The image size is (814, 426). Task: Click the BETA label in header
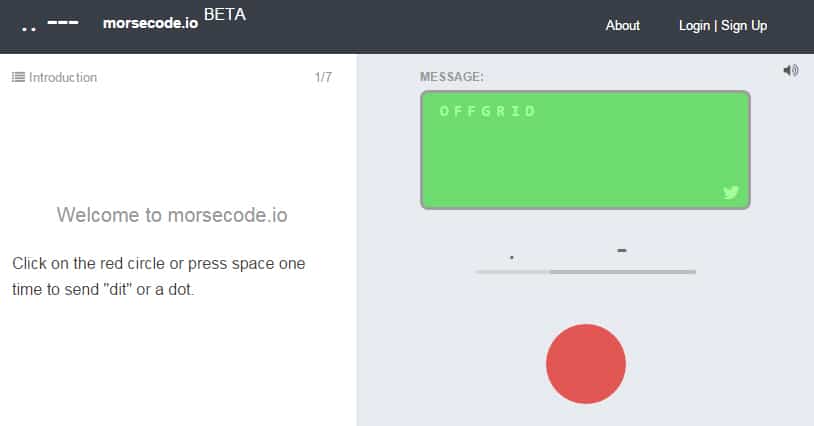point(225,15)
